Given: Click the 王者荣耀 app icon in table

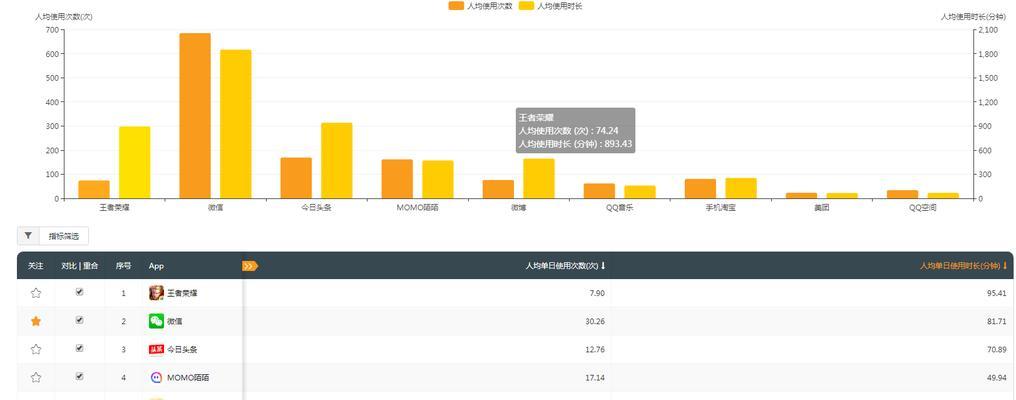Looking at the screenshot, I should tap(156, 293).
